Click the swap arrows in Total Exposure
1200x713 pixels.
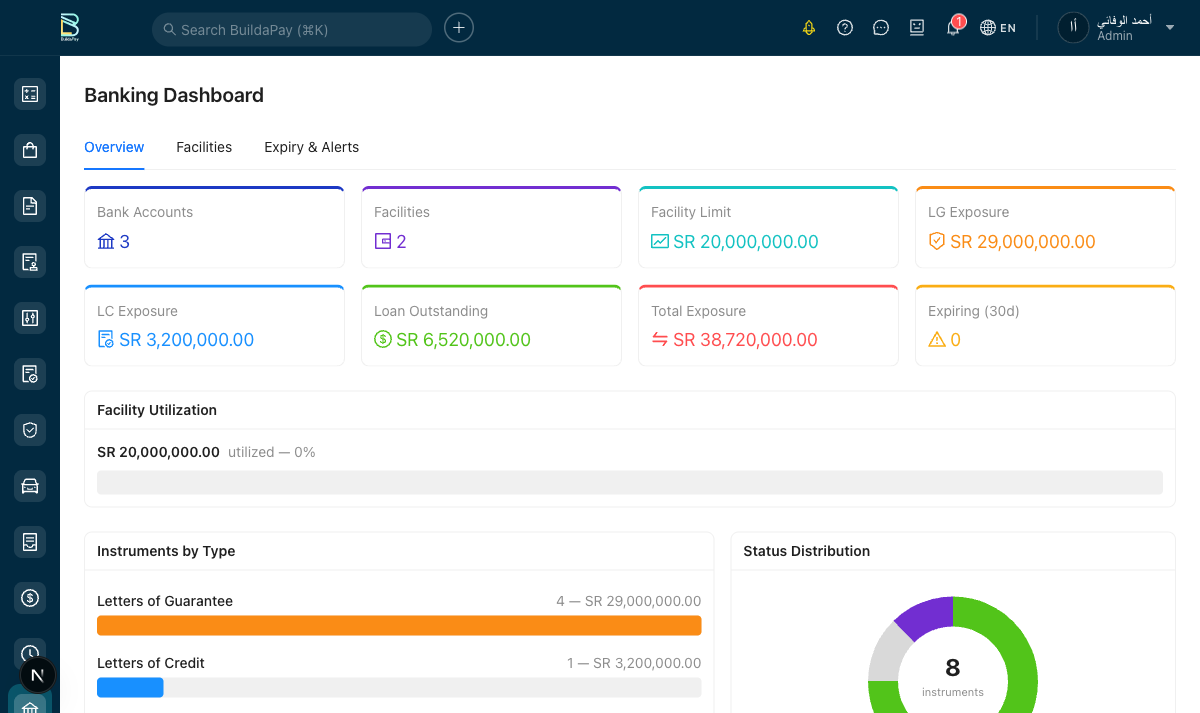tap(660, 340)
